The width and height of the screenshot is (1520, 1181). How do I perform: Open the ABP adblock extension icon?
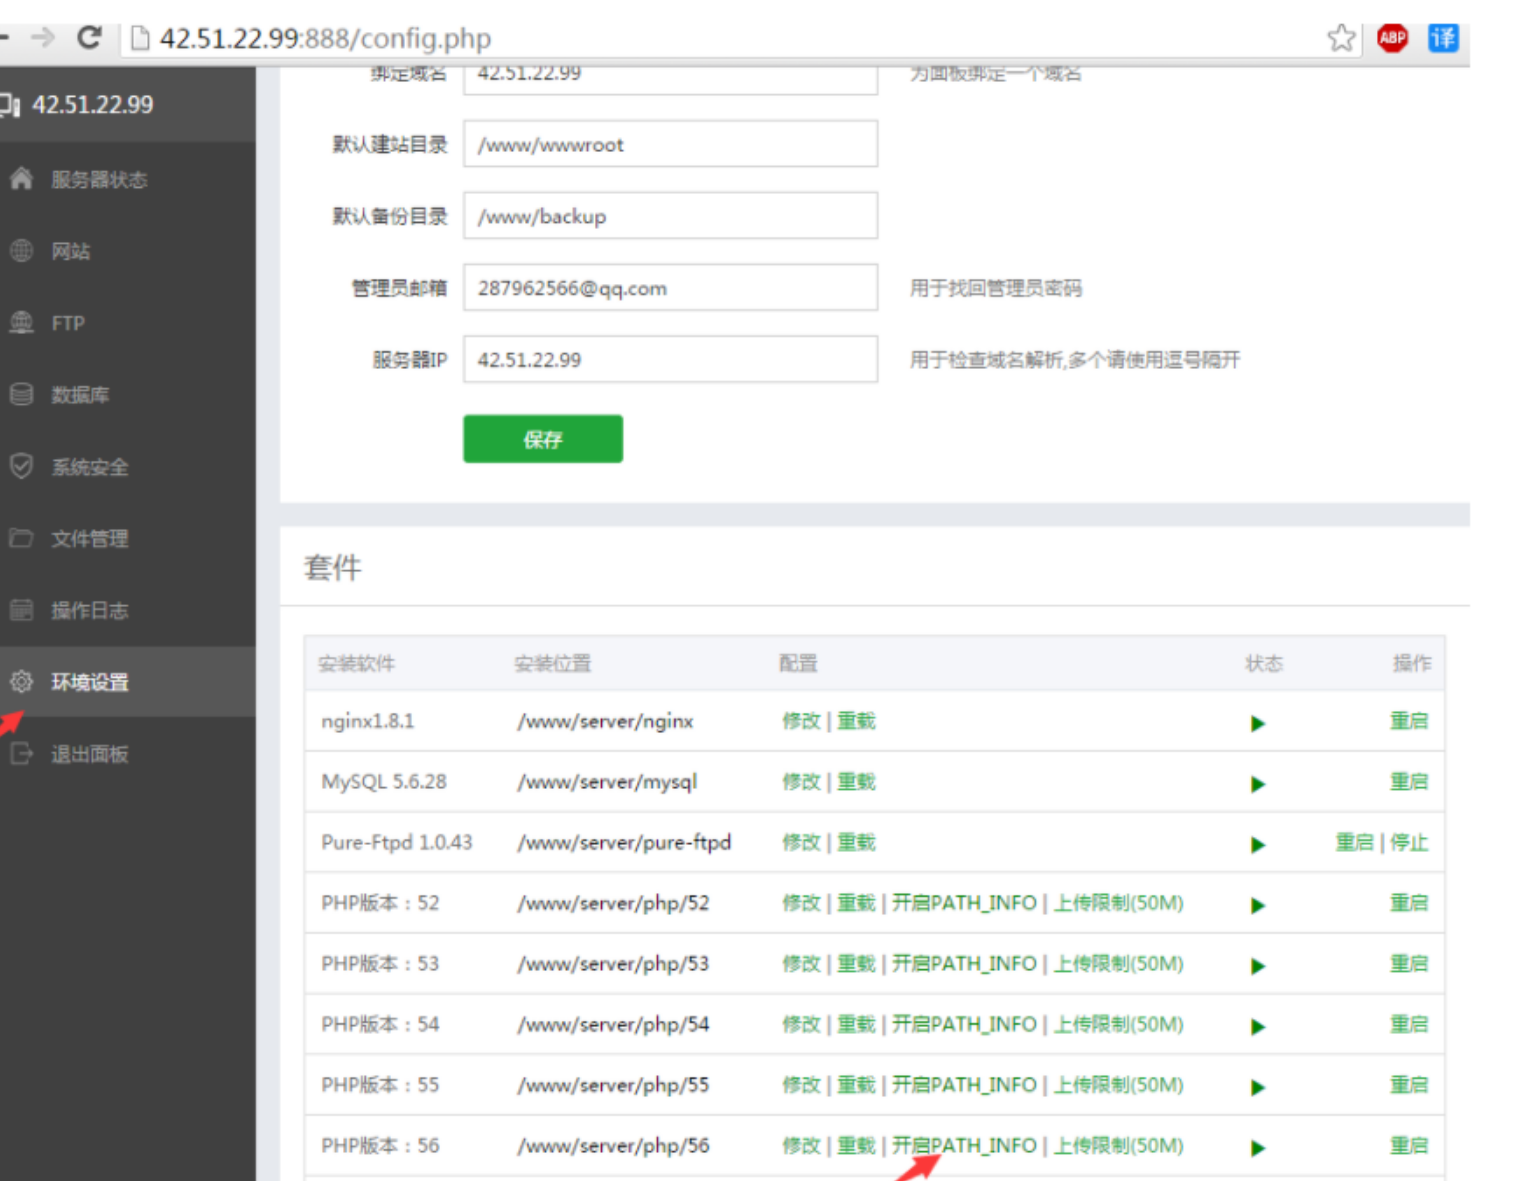coord(1392,38)
